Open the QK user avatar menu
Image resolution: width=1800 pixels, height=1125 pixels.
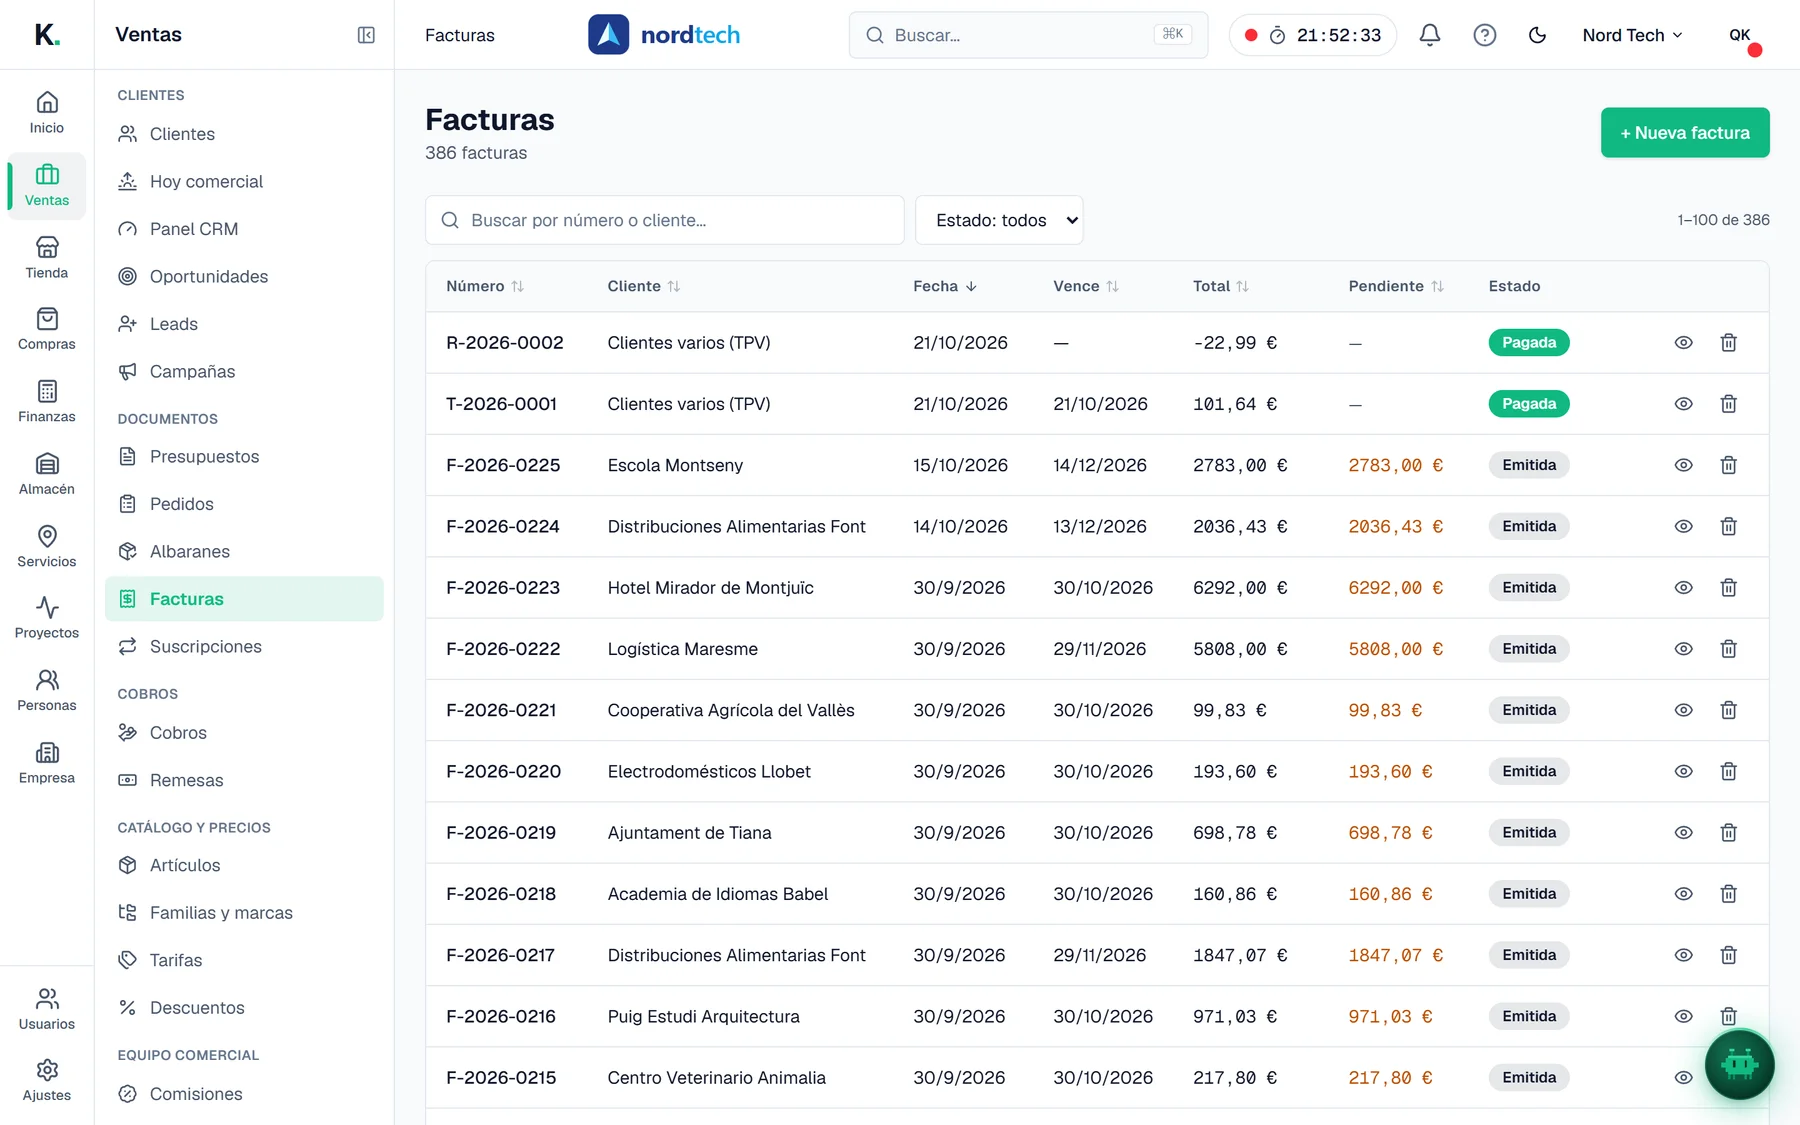[1742, 36]
